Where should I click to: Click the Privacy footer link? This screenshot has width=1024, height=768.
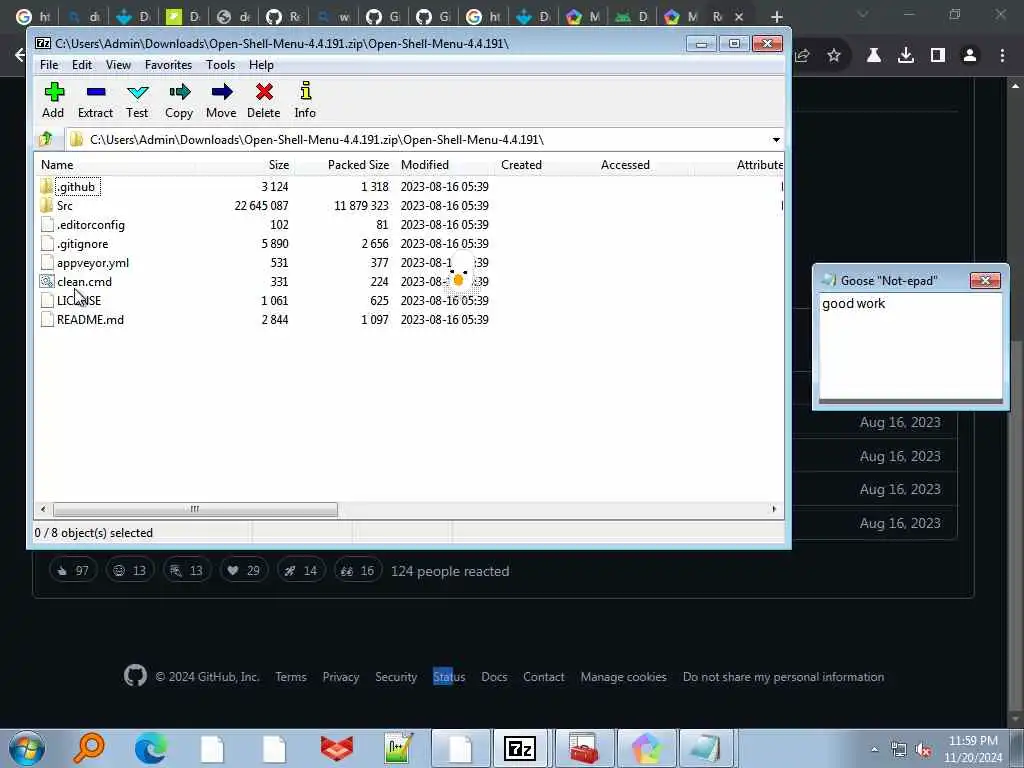click(341, 677)
